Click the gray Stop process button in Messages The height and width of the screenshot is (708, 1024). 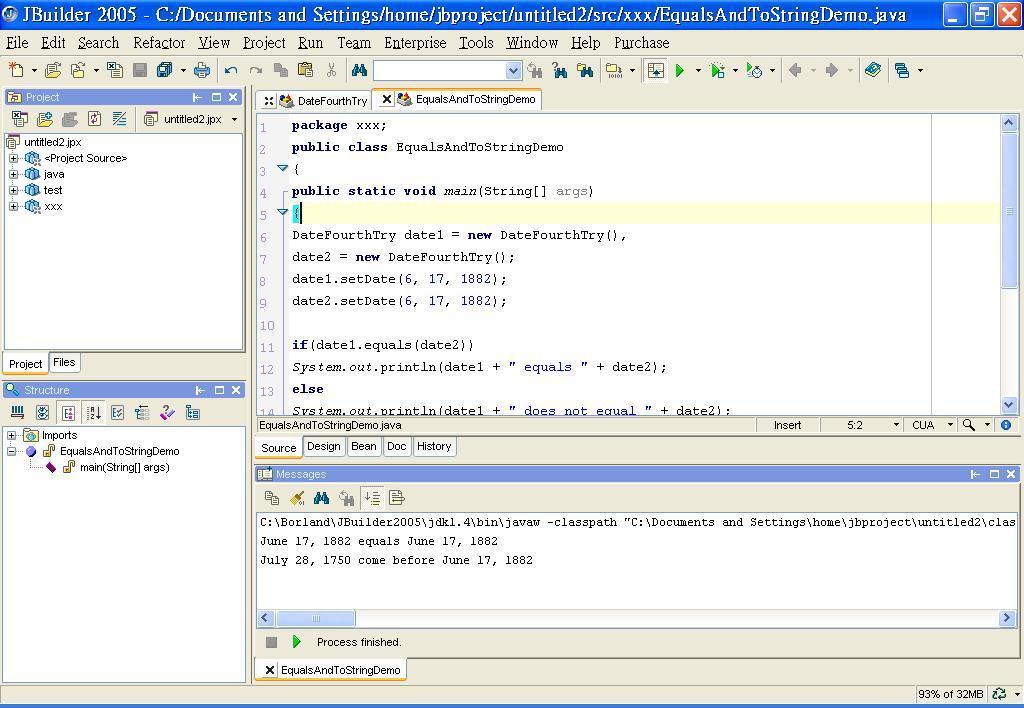272,642
